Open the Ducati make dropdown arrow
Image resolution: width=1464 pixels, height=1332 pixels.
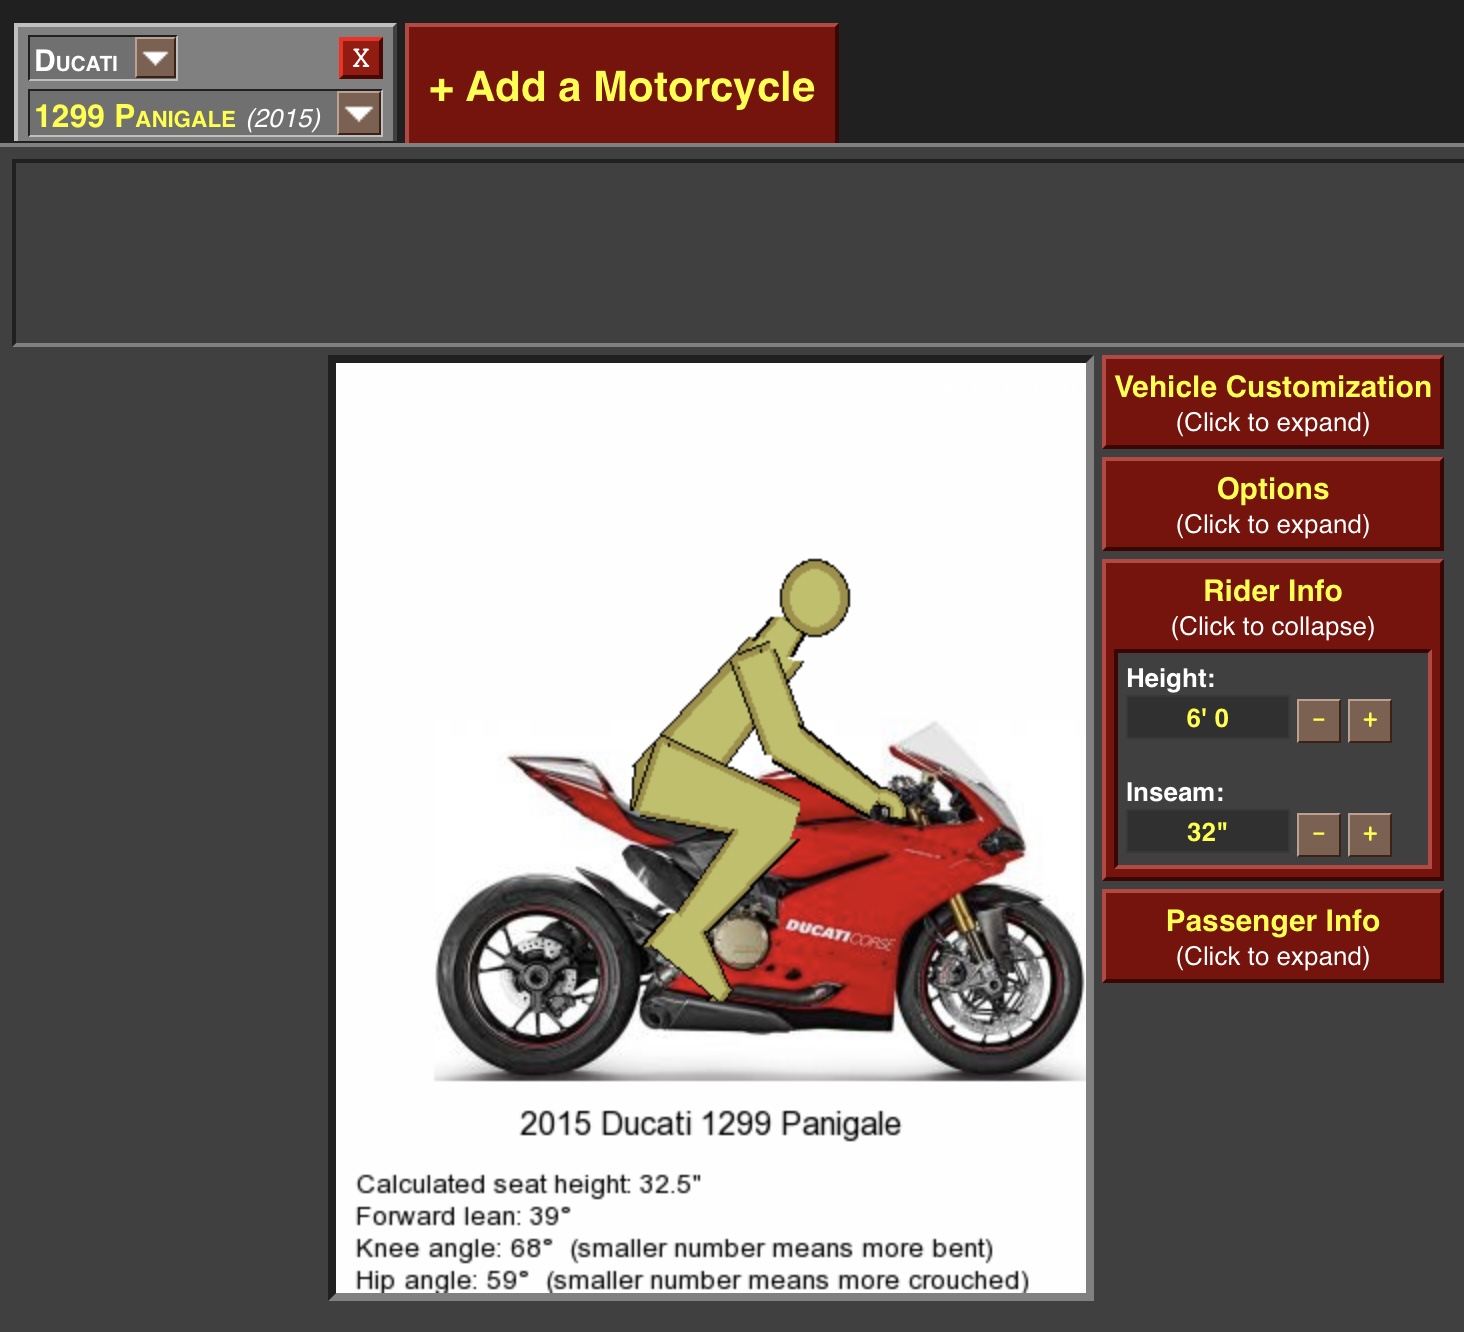pyautogui.click(x=156, y=58)
